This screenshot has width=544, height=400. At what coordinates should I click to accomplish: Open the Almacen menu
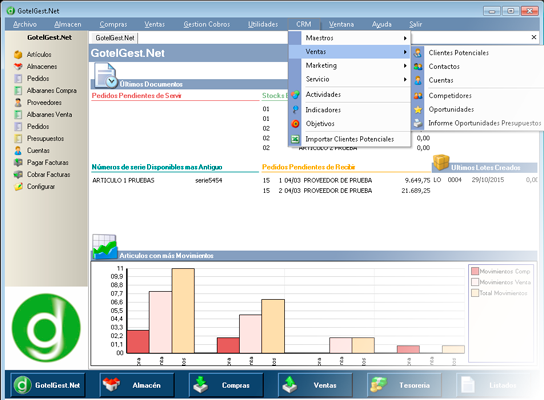[x=68, y=24]
